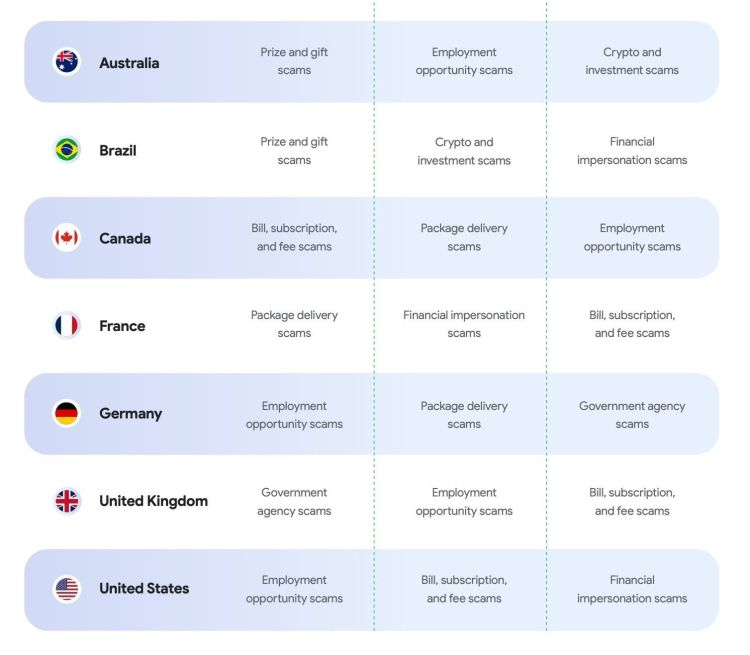
Task: Click the Canada flag icon
Action: [67, 238]
